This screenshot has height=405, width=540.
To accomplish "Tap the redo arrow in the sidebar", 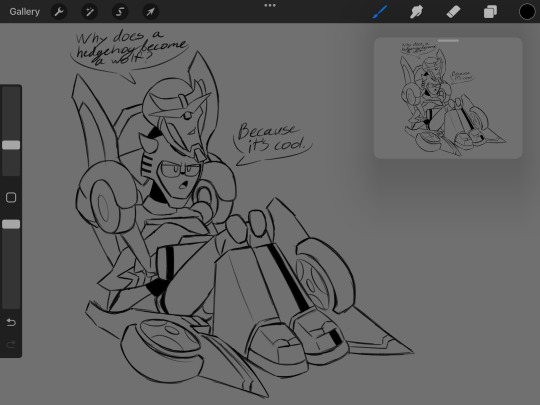I will point(11,344).
